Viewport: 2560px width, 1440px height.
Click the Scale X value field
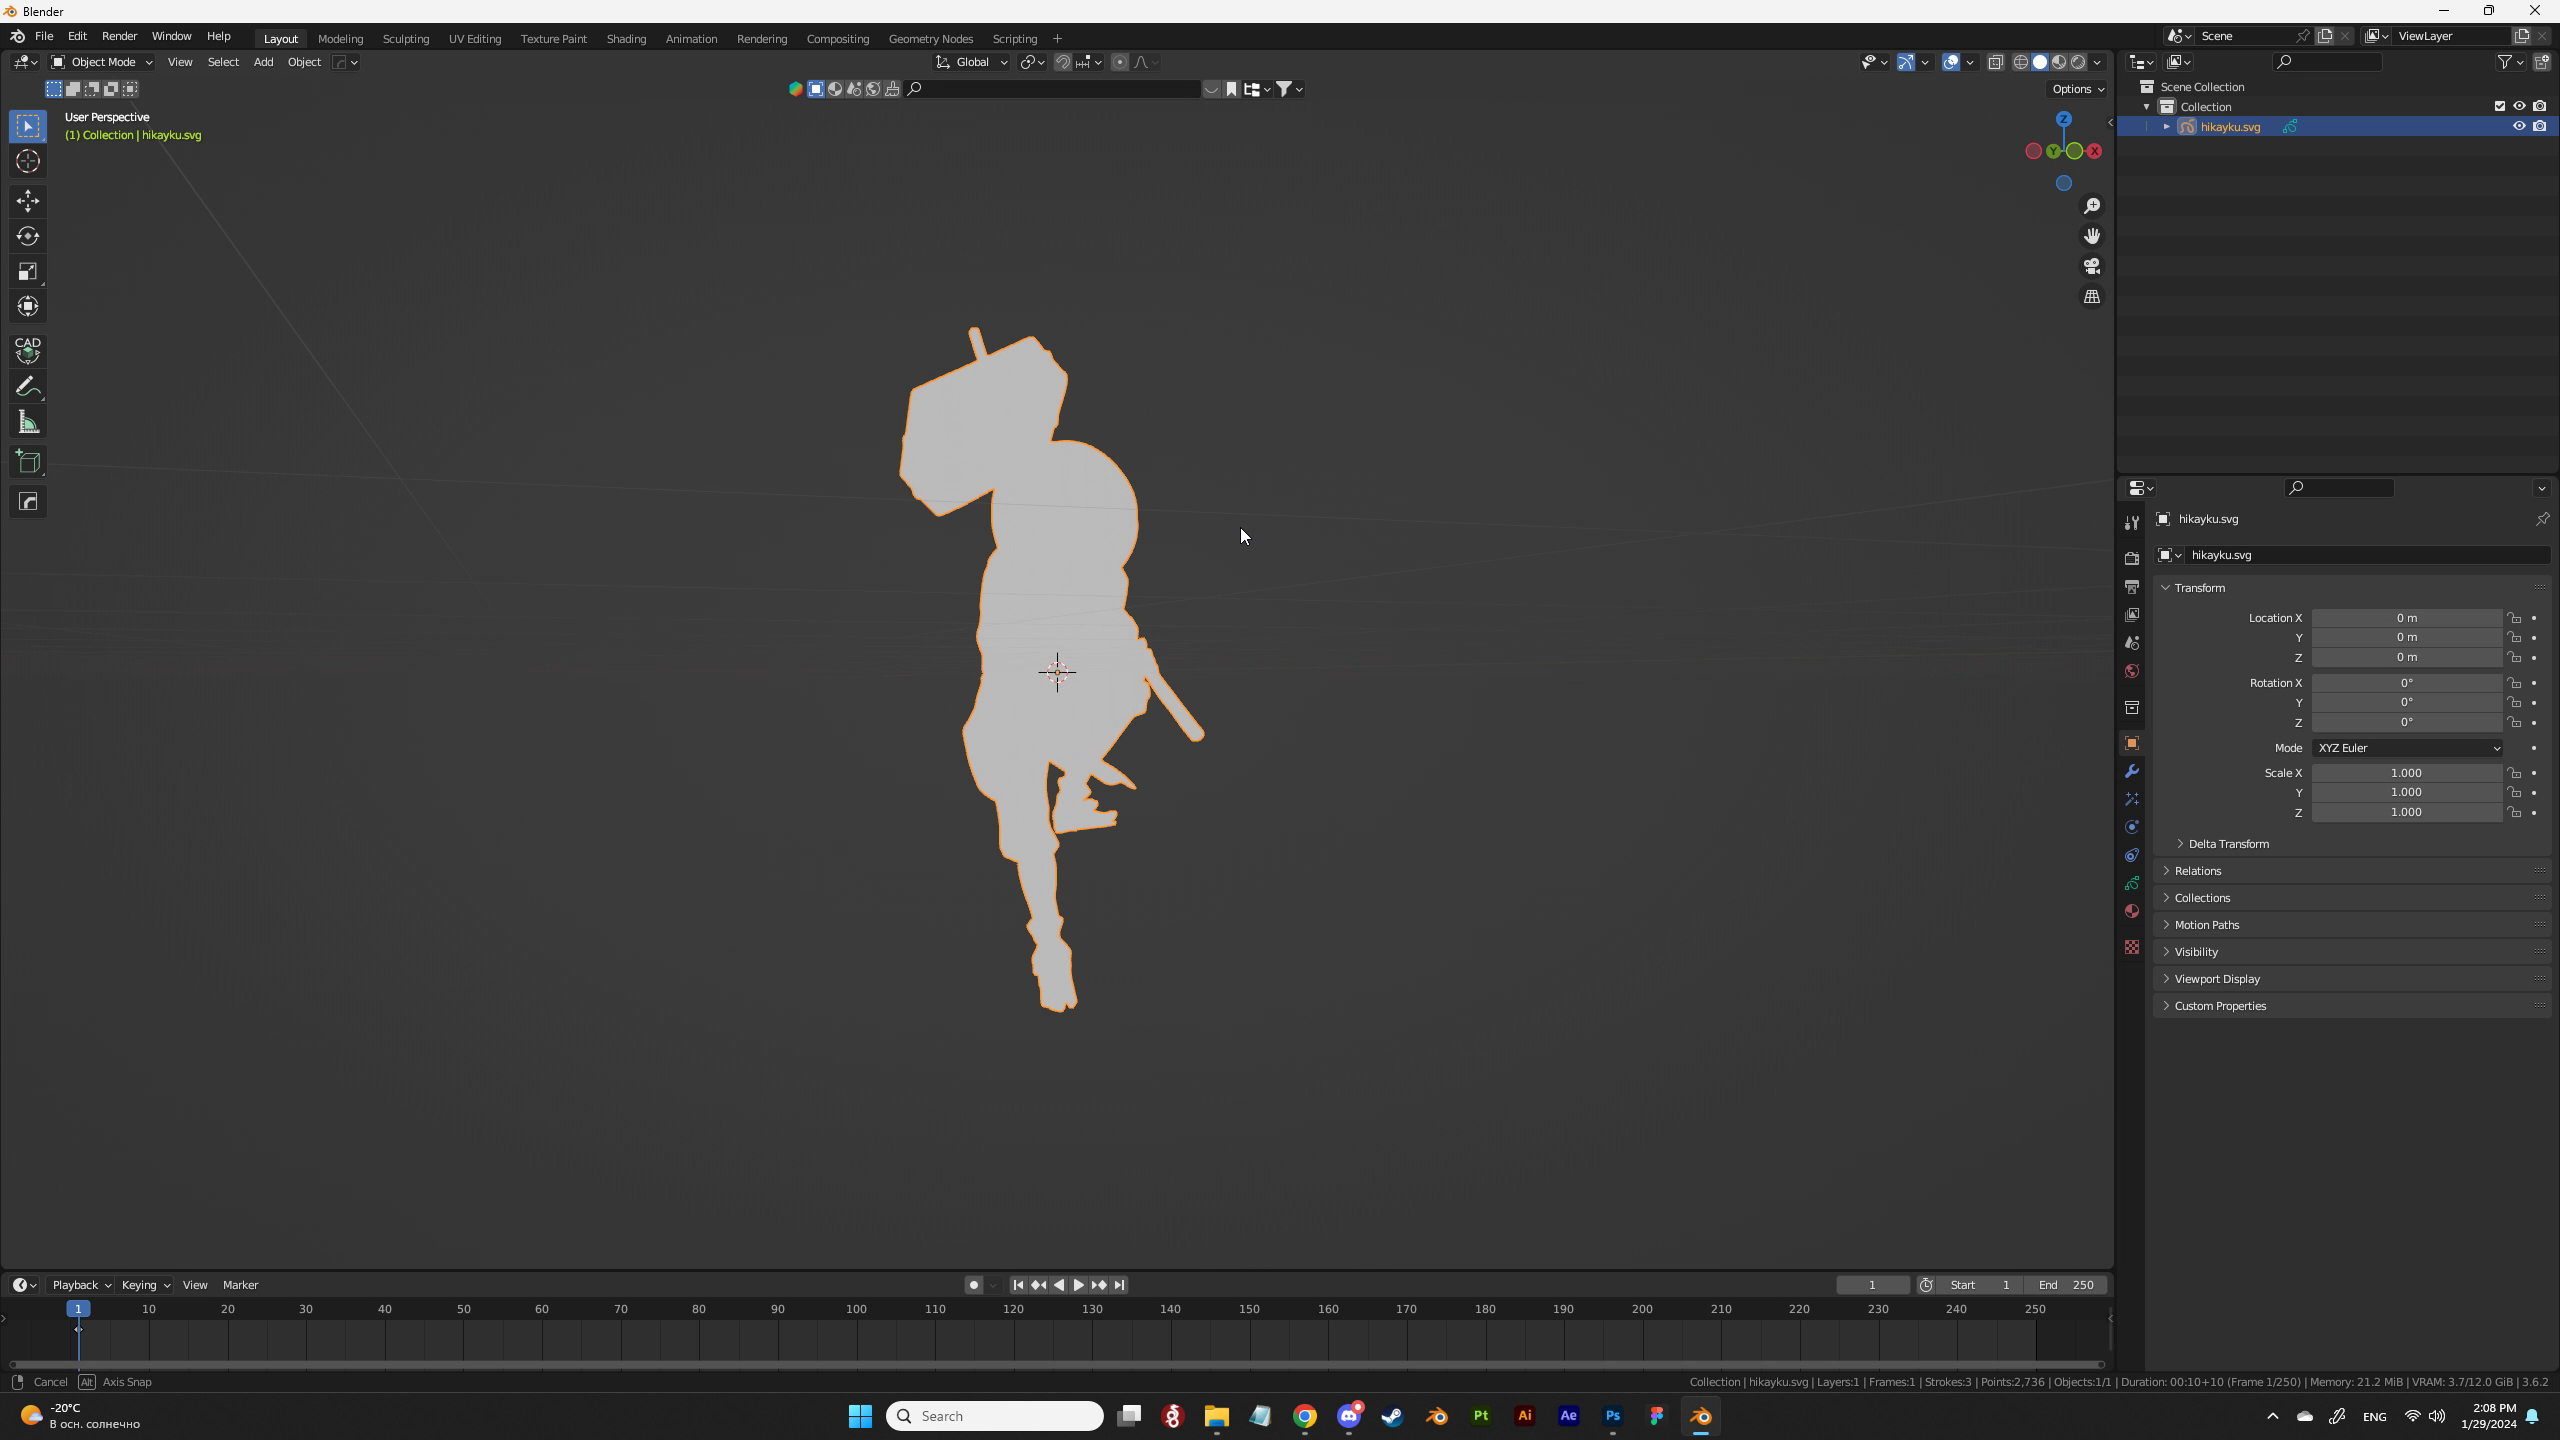click(x=2405, y=773)
